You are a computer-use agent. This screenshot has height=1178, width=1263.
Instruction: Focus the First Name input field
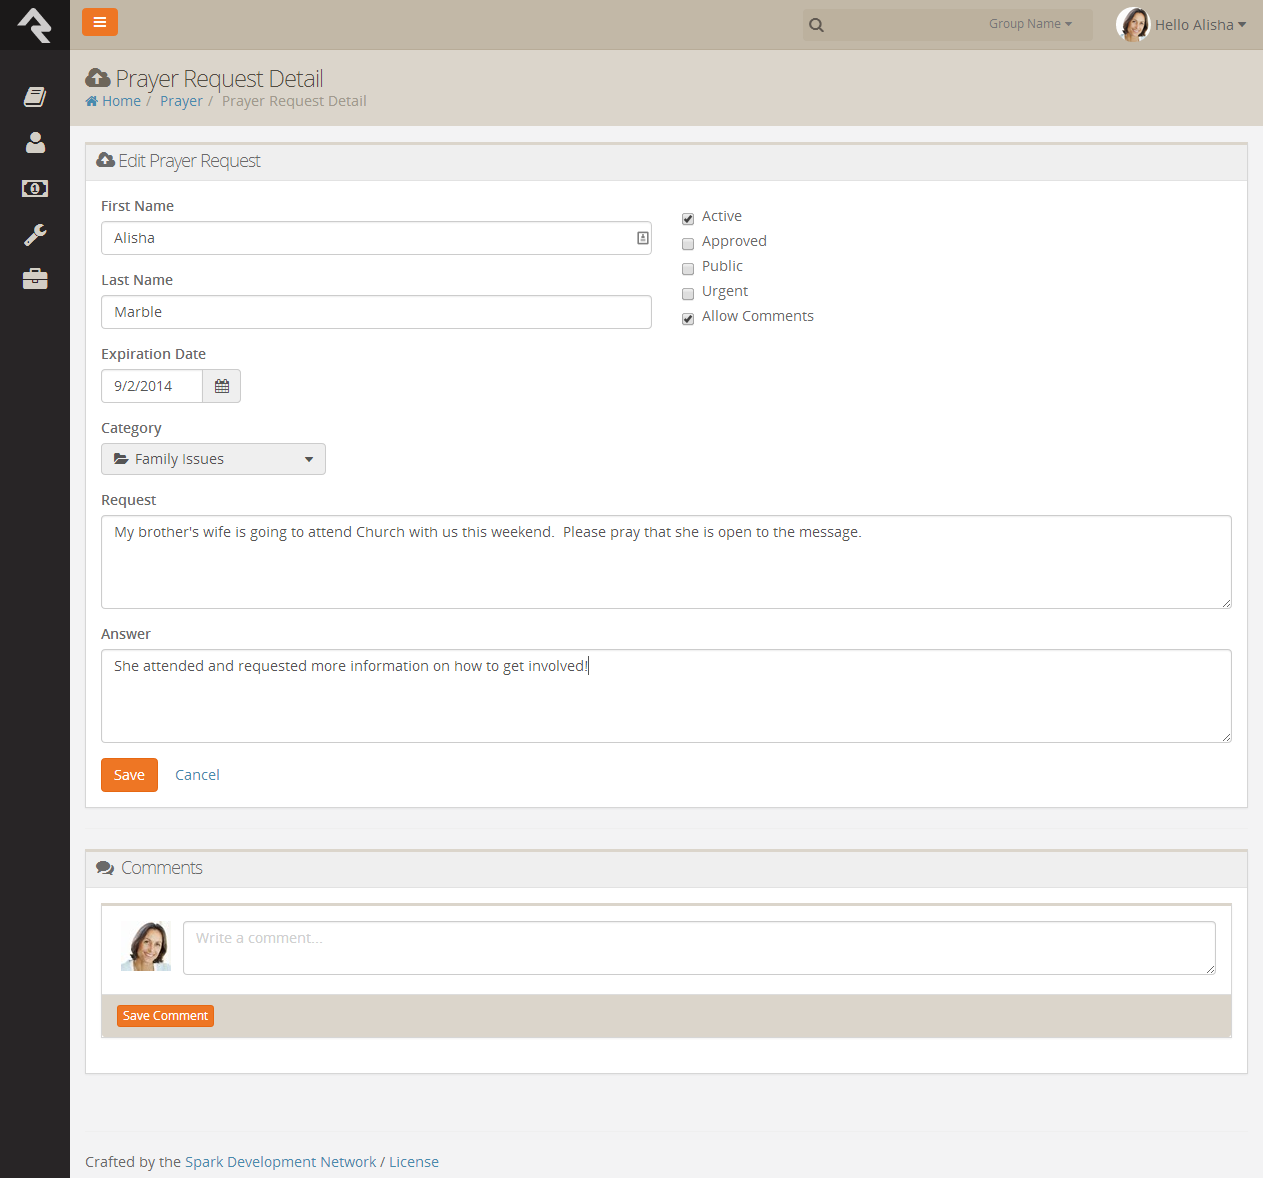point(376,238)
